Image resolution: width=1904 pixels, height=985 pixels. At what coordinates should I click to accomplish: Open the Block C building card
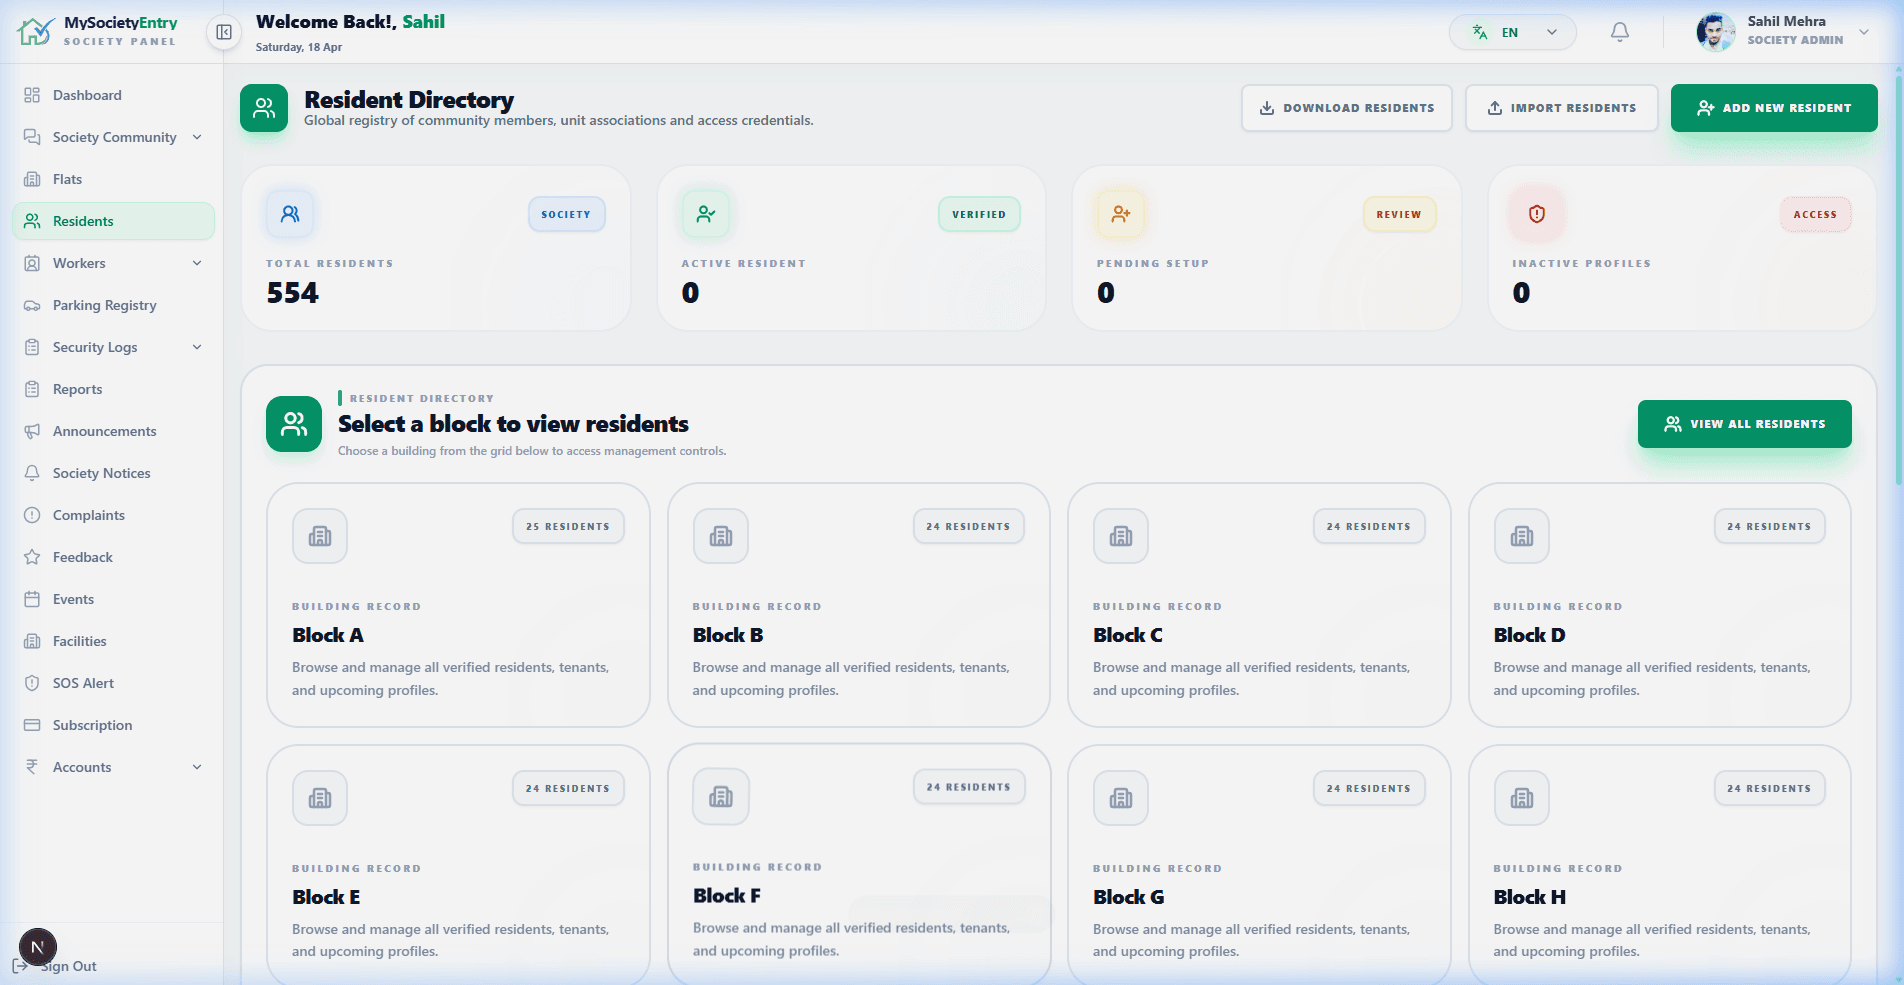coord(1258,605)
